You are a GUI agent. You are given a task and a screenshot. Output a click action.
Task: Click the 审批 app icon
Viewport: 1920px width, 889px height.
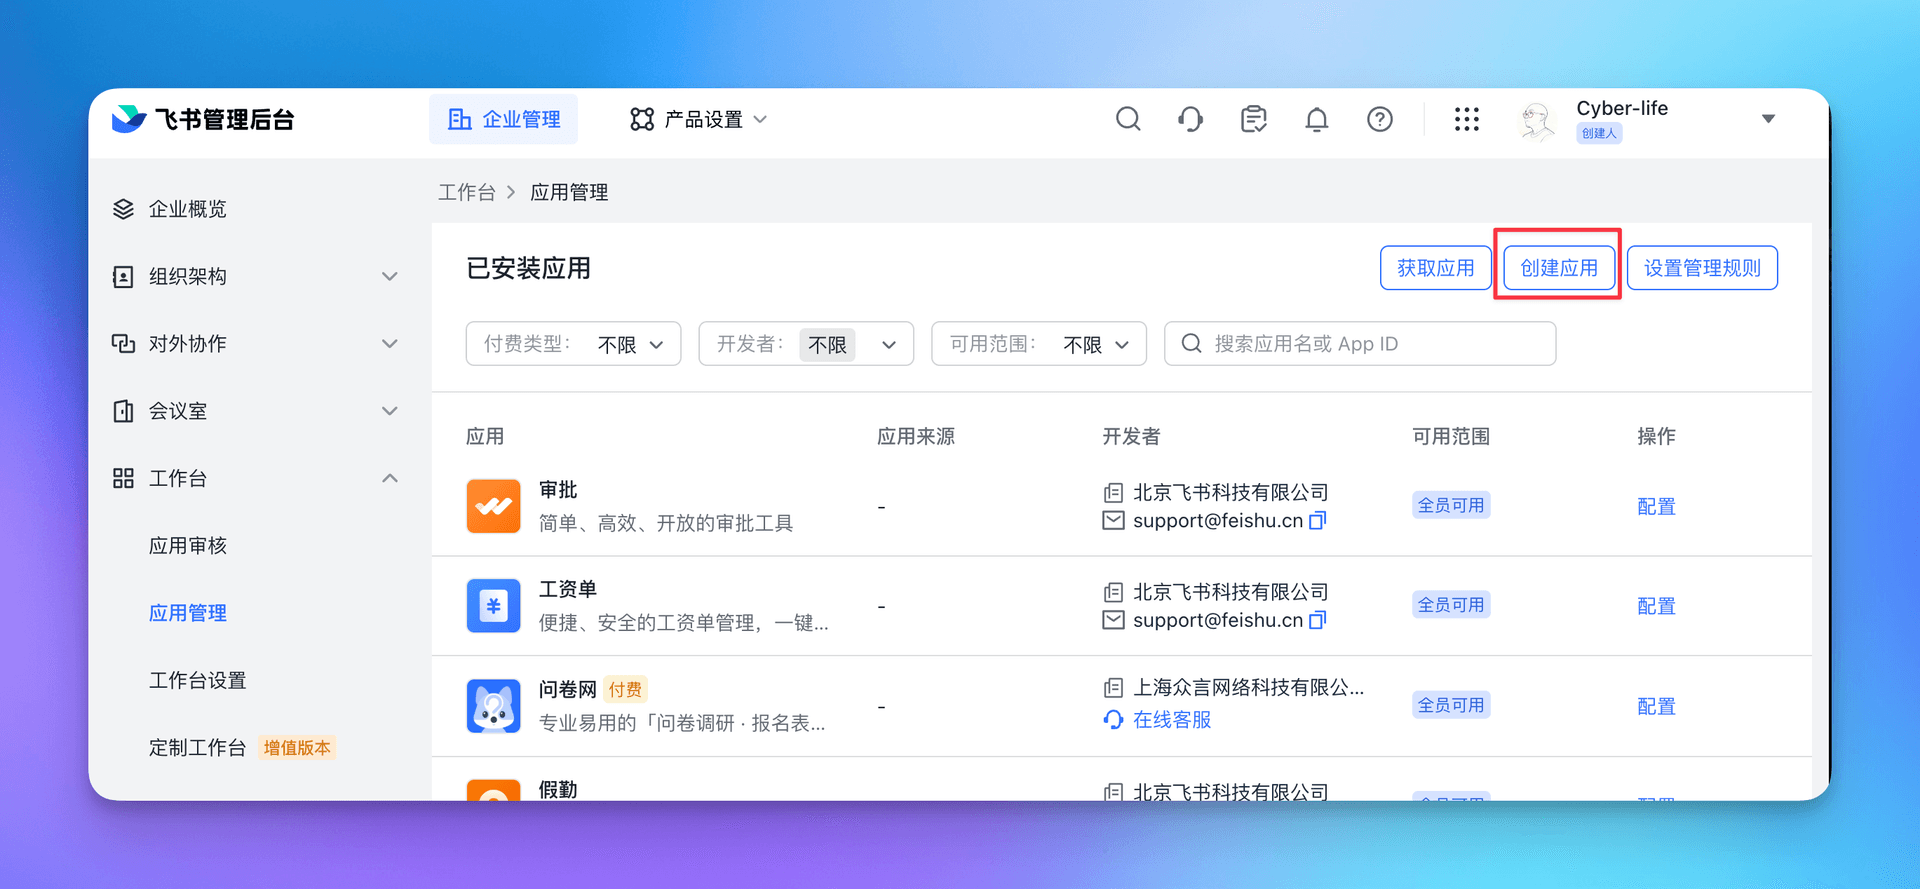coord(493,506)
